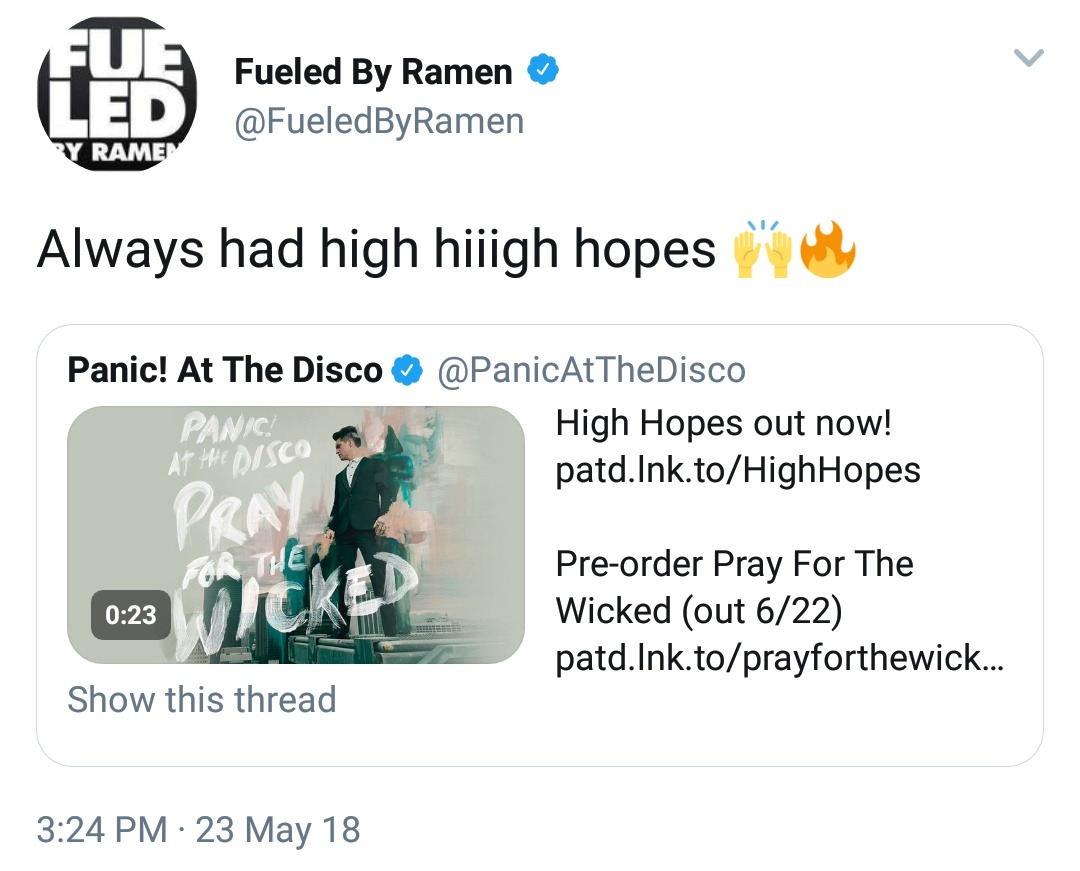
Task: Open the Pre-order Pray For The Wicked text
Action: click(734, 587)
